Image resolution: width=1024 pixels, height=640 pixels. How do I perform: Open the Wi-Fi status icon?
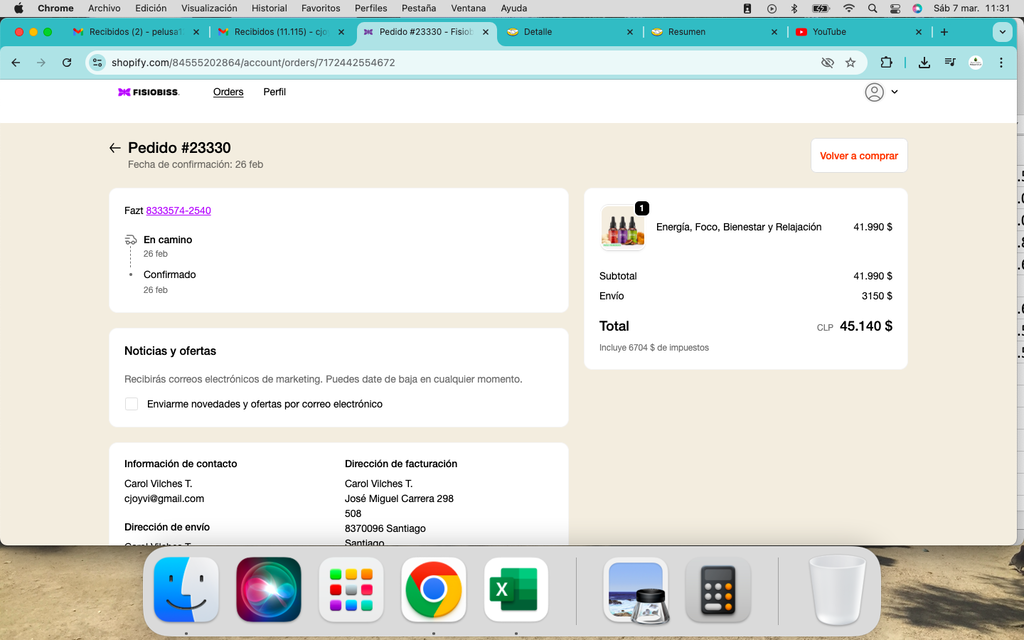(x=848, y=8)
